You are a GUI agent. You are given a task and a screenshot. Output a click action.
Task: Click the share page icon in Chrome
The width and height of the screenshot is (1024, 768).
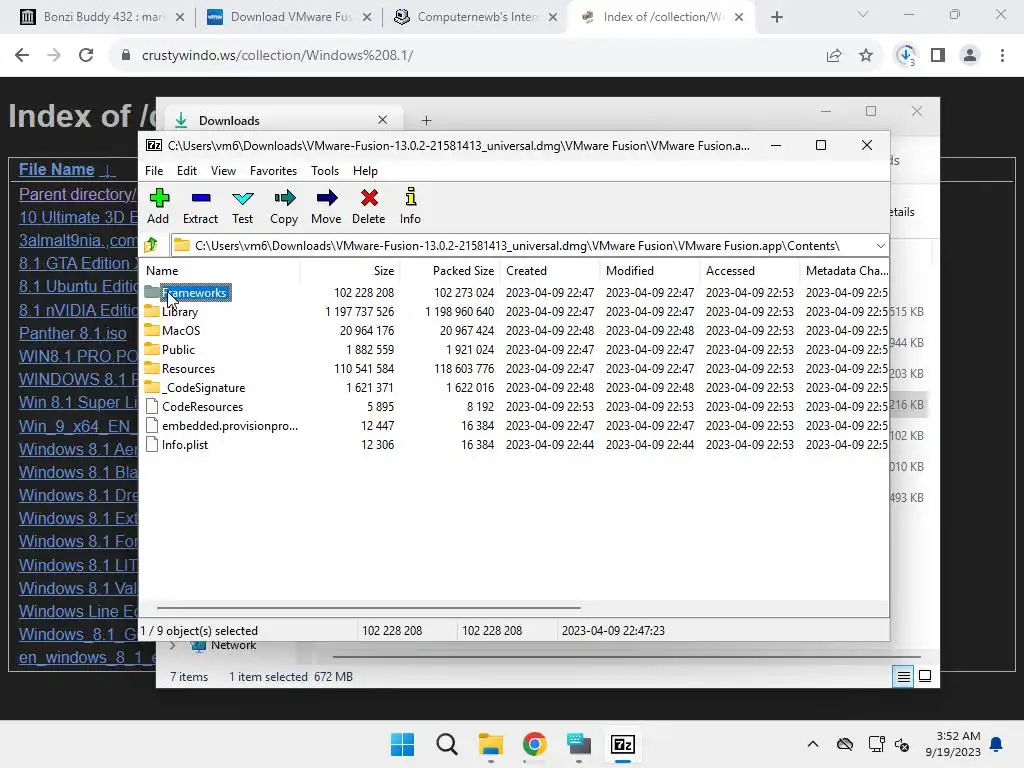click(x=834, y=56)
